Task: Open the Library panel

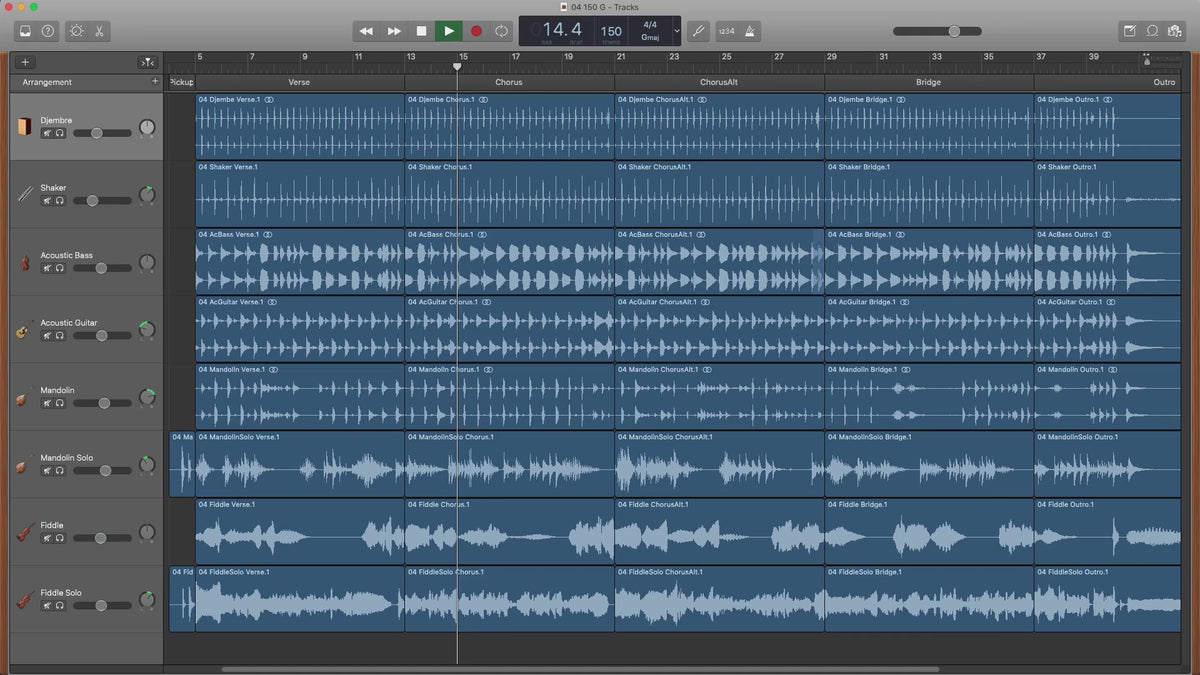Action: (25, 31)
